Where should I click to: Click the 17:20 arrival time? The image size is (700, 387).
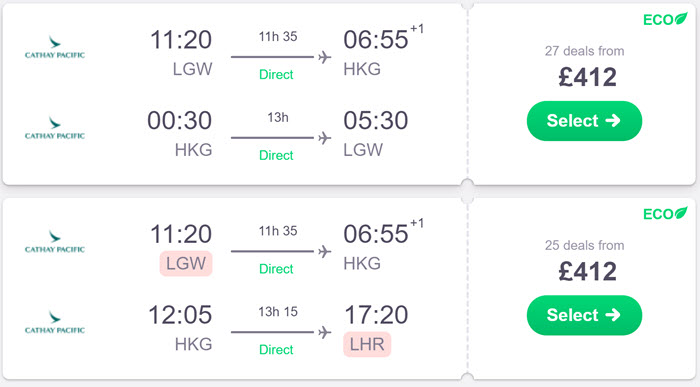(x=376, y=315)
